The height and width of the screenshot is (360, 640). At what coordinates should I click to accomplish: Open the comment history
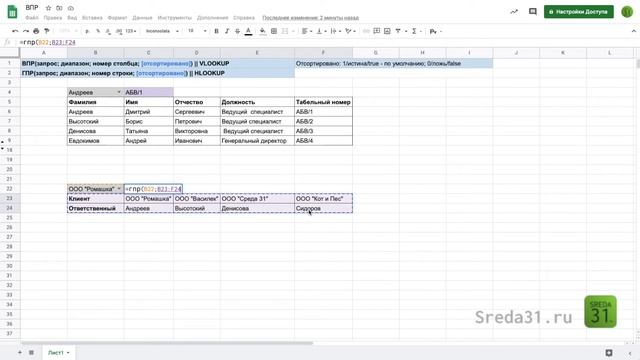point(533,11)
